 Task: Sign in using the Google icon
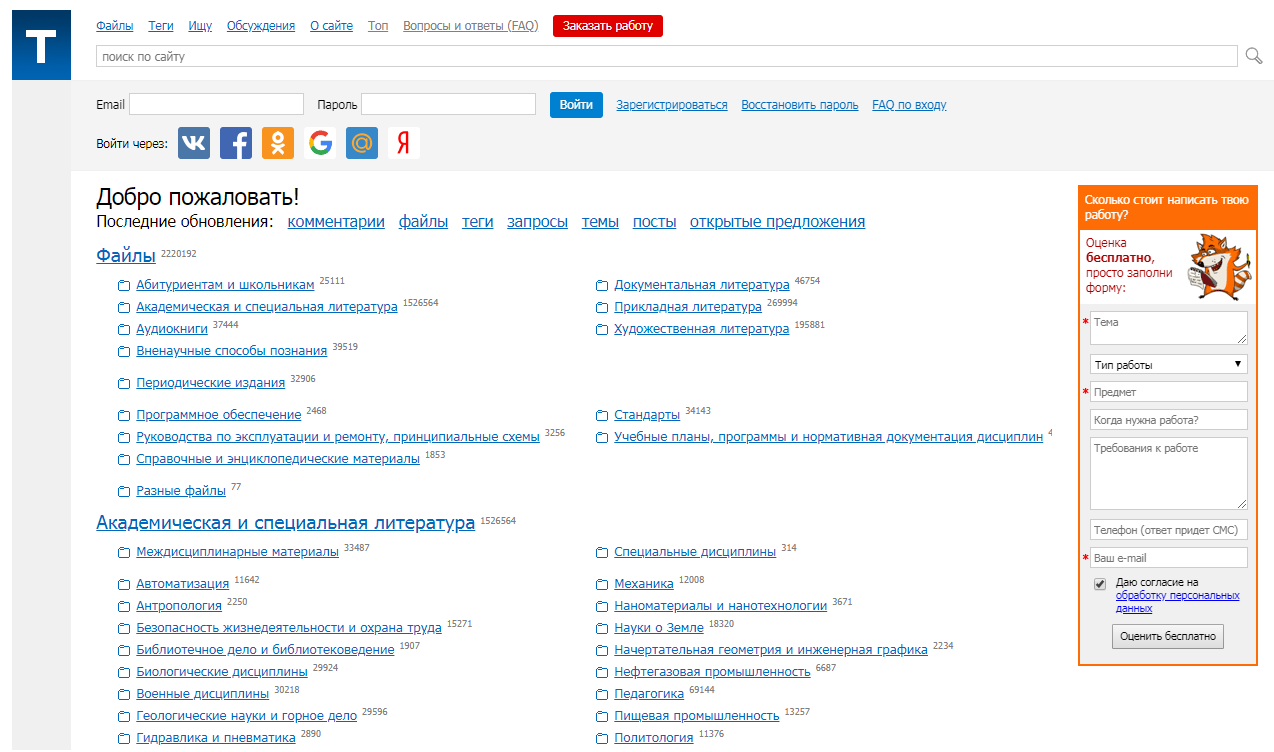(320, 143)
